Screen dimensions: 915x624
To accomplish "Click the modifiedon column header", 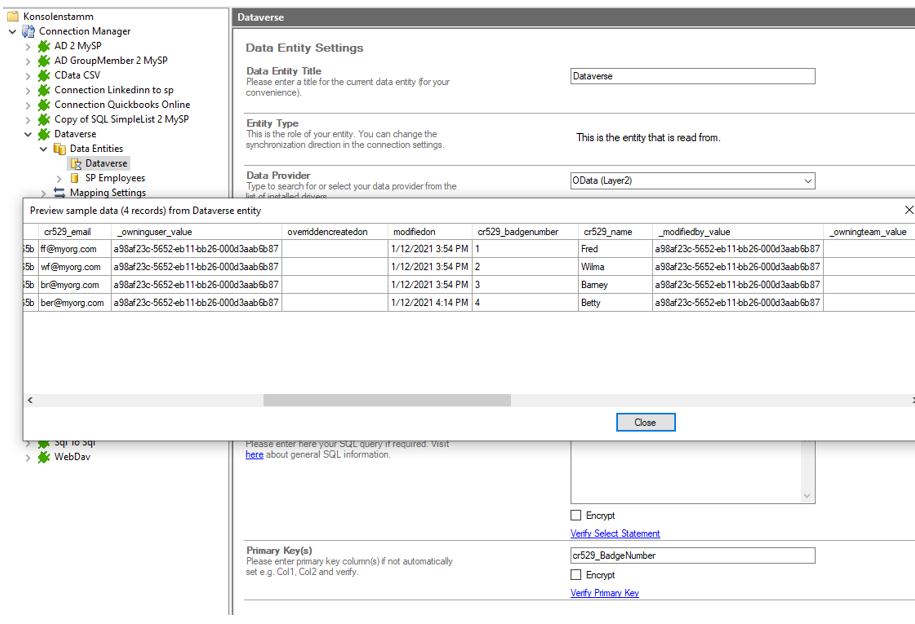I will pos(415,232).
